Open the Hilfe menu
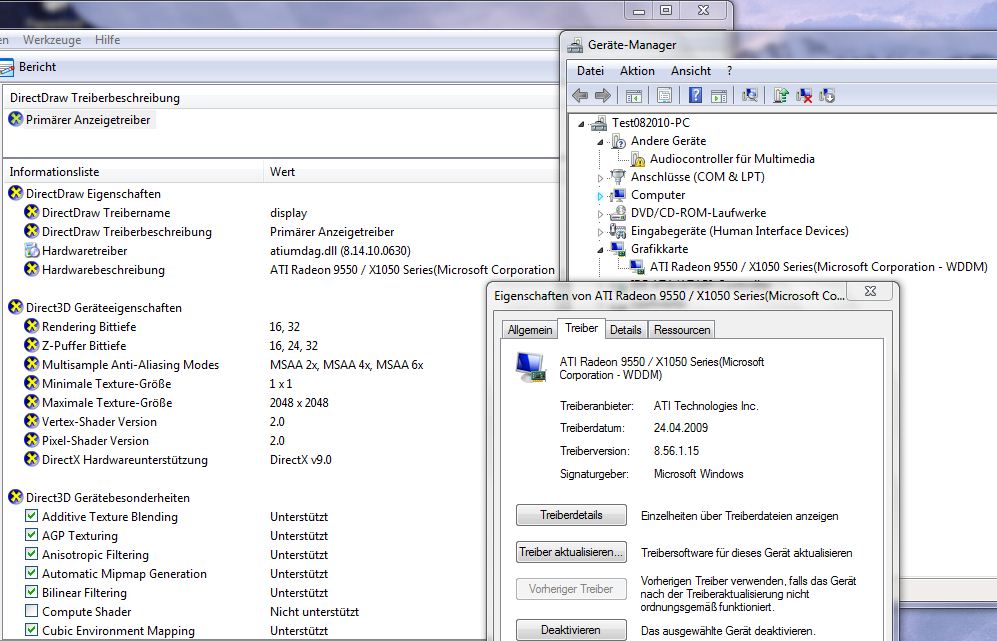Image resolution: width=997 pixels, height=641 pixels. pyautogui.click(x=107, y=39)
